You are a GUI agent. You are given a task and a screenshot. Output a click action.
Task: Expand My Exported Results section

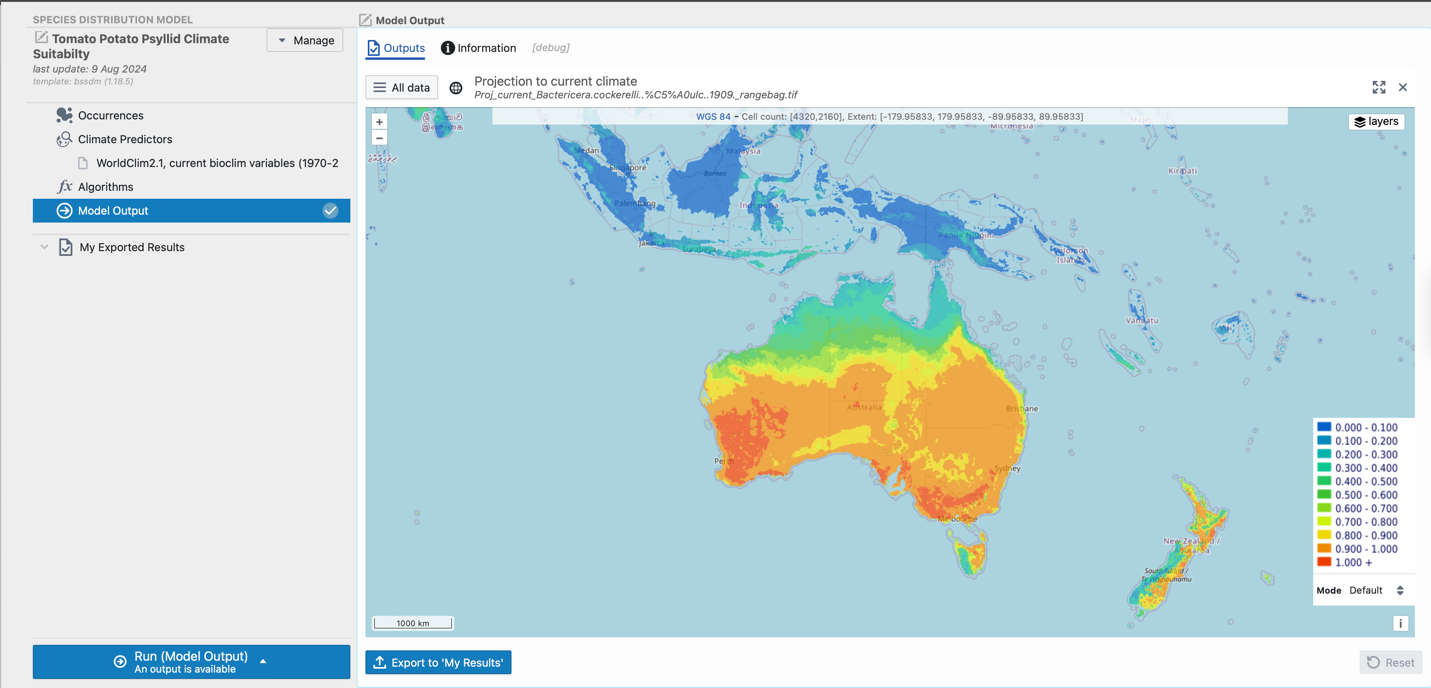[x=44, y=247]
